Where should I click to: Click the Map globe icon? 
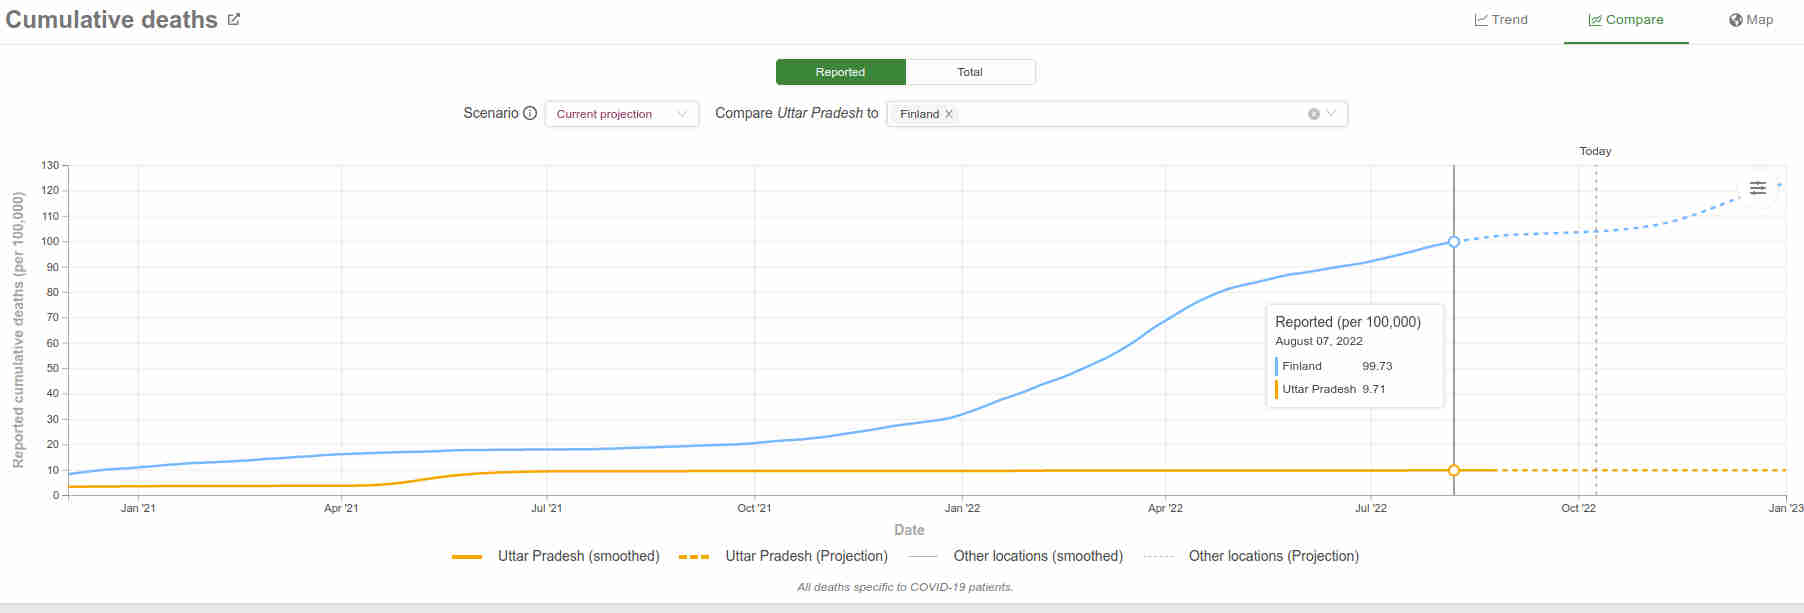1736,20
